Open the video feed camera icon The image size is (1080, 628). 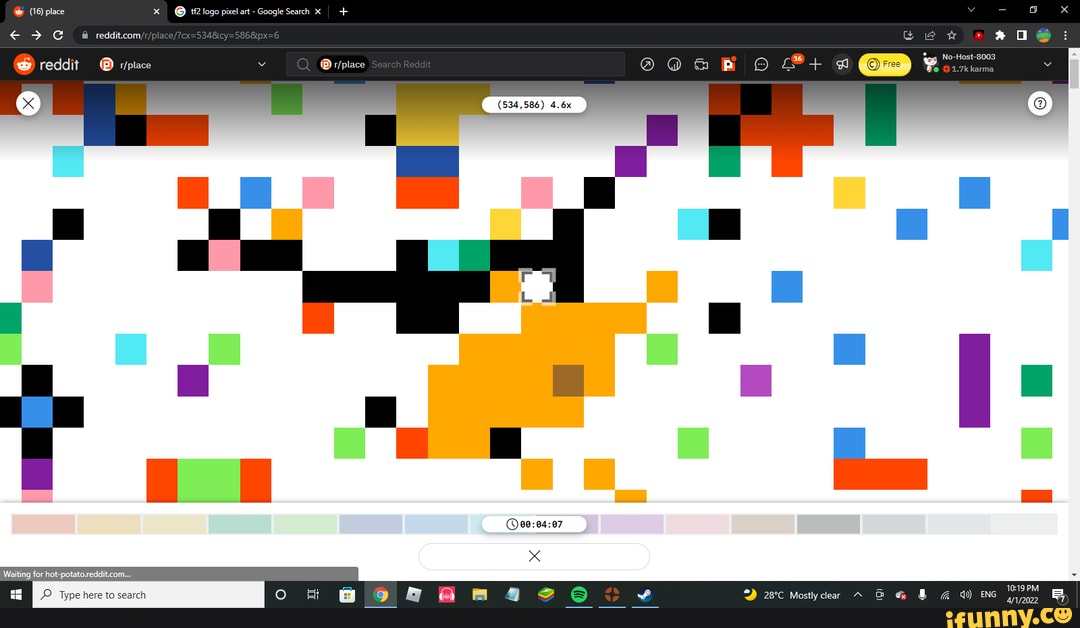702,64
